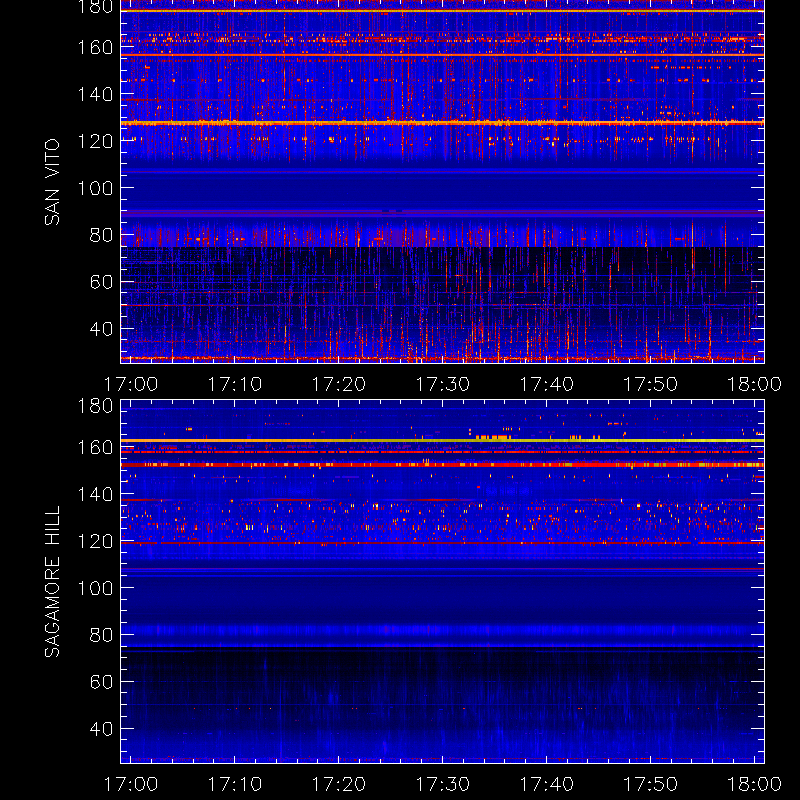Click inside the Sagamore Hill spectrogram plot

point(442,582)
